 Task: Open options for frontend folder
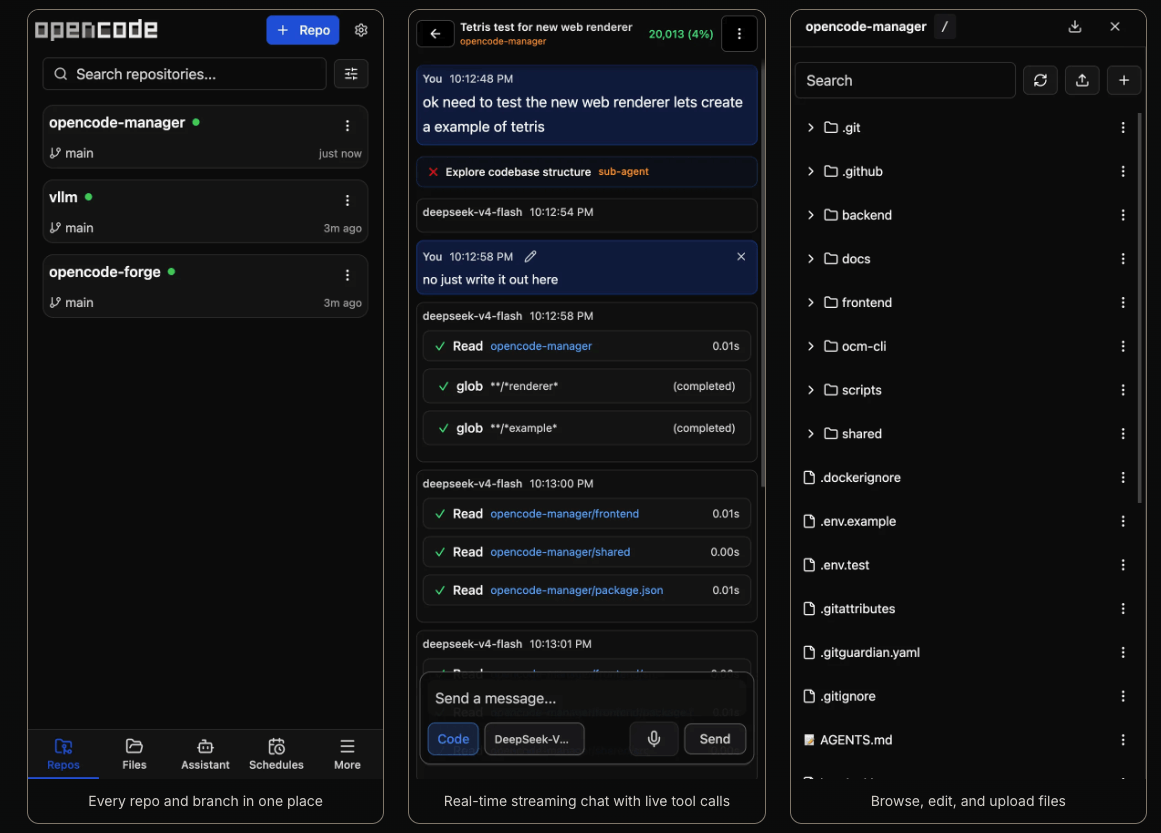tap(1123, 302)
